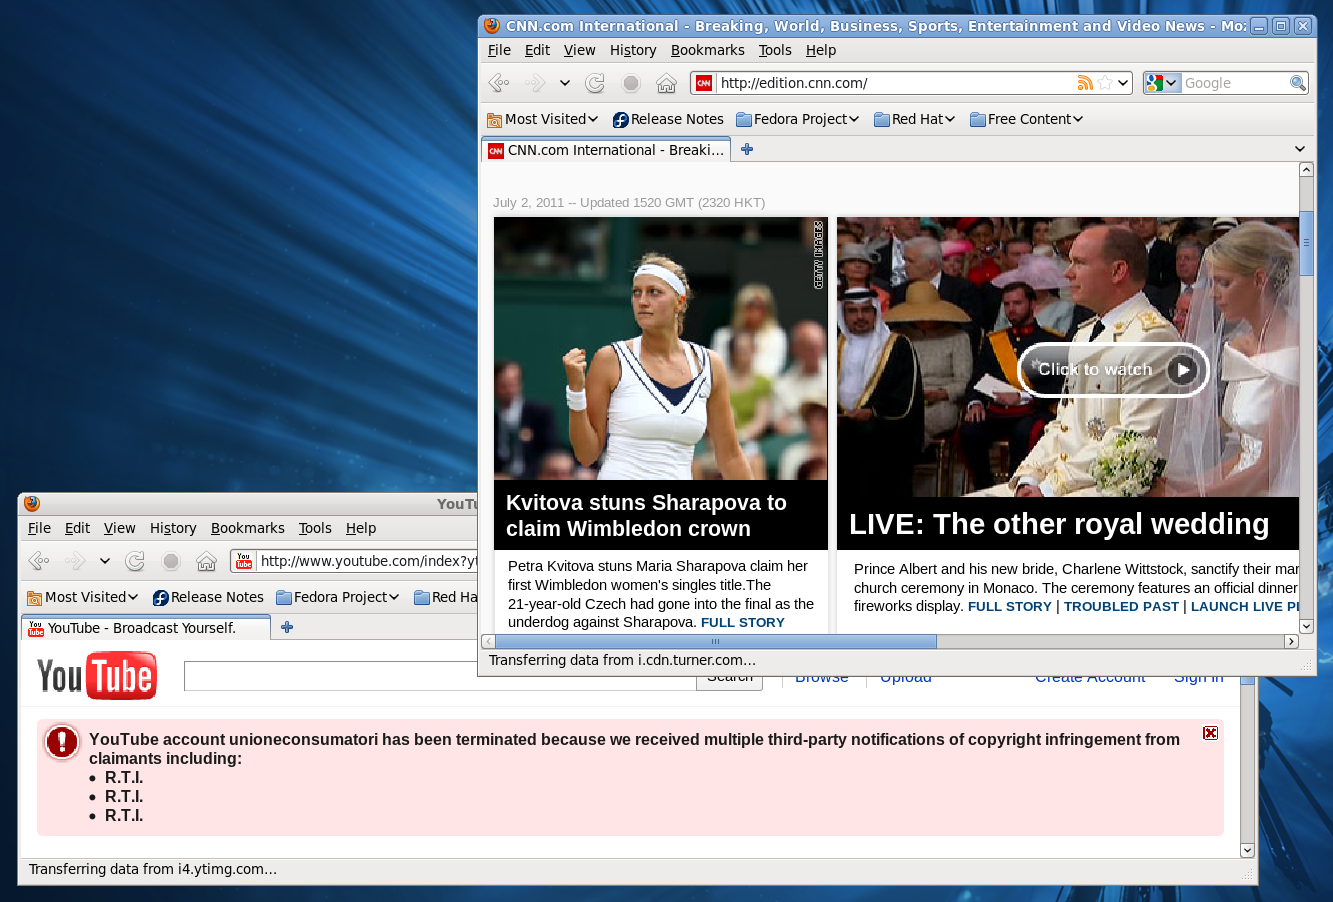Open Help menu in CNN window

click(821, 50)
